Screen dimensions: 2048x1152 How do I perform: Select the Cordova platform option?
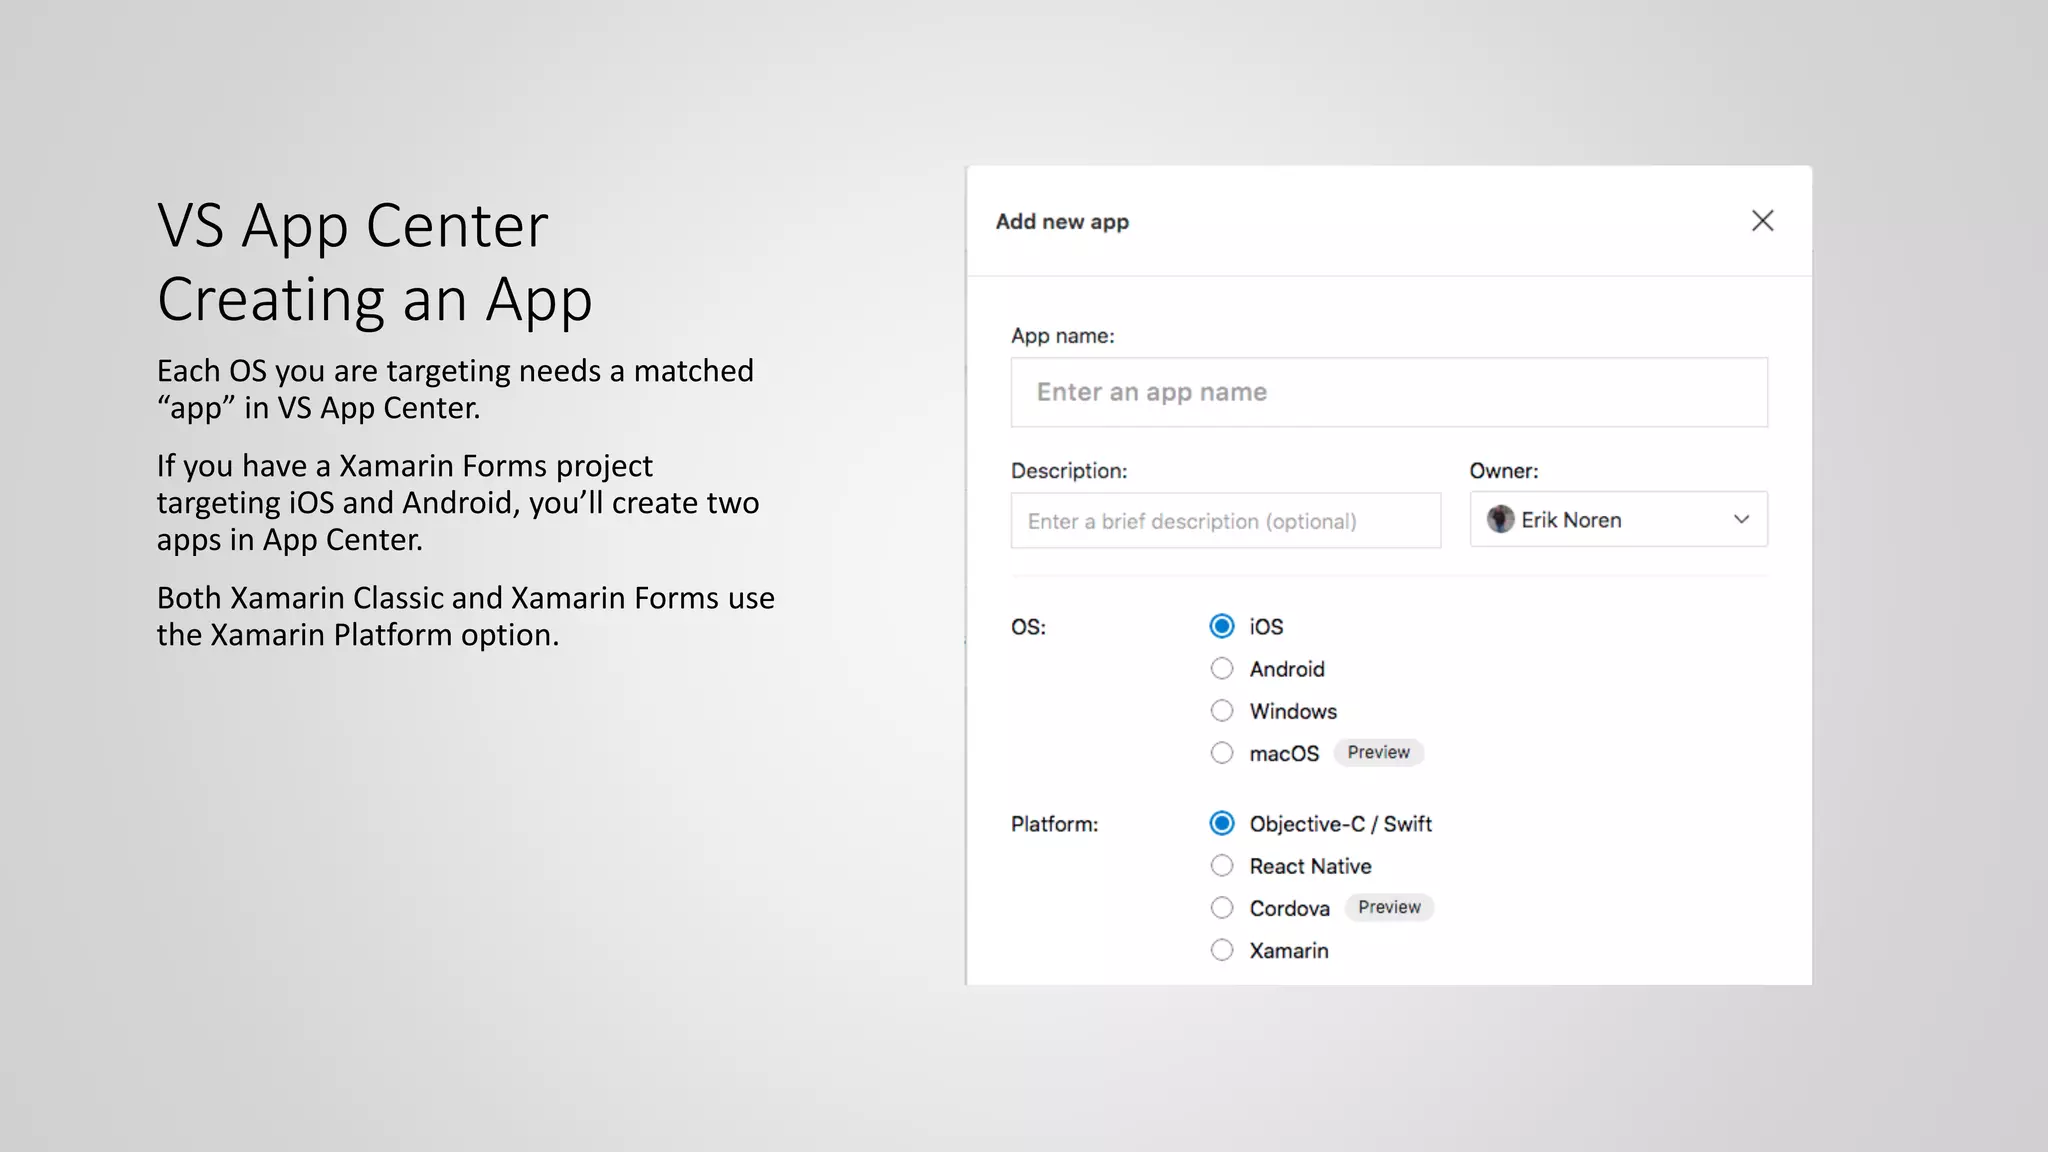(1222, 908)
